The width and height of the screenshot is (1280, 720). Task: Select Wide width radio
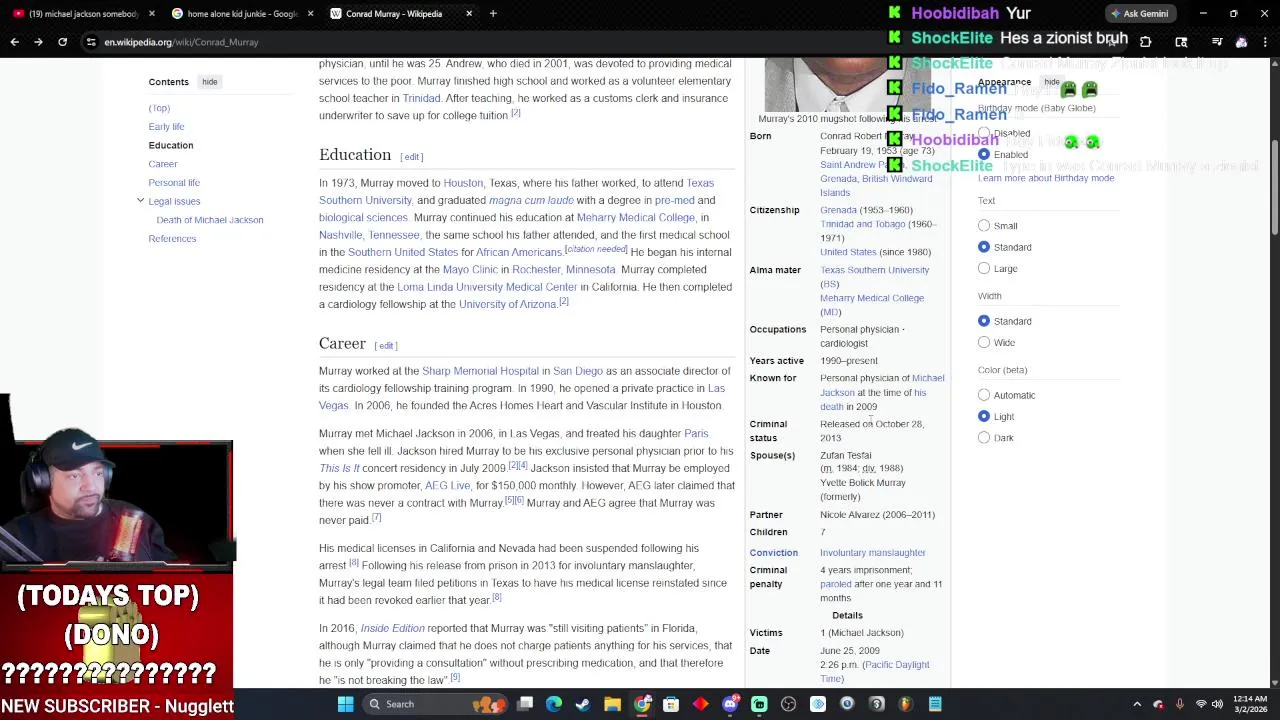pos(984,343)
